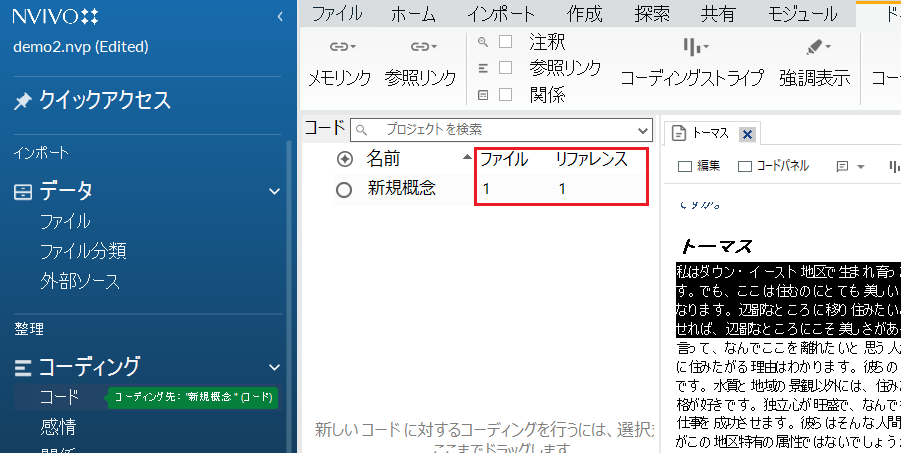Toggle the 参照リンク checkbox
The width and height of the screenshot is (901, 453).
(x=506, y=68)
